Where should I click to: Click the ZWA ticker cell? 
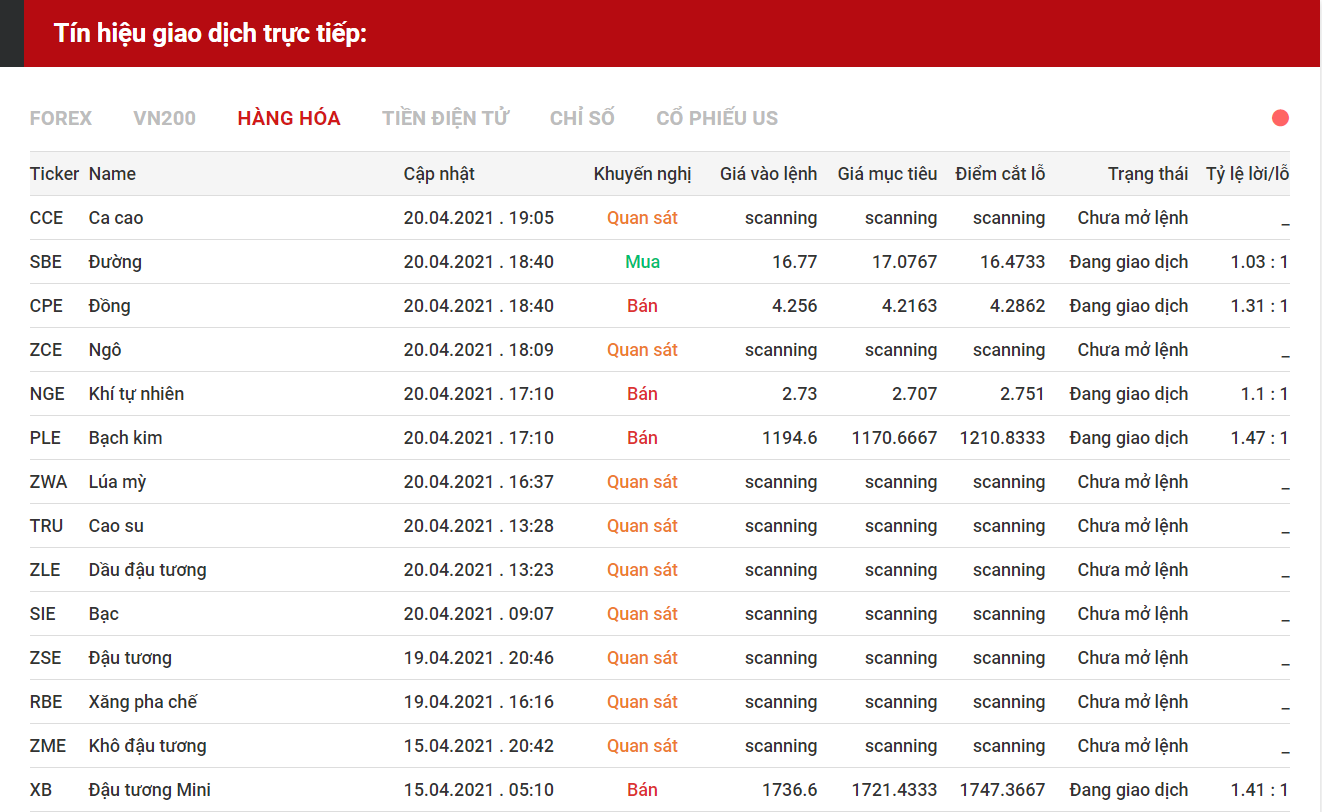point(48,482)
